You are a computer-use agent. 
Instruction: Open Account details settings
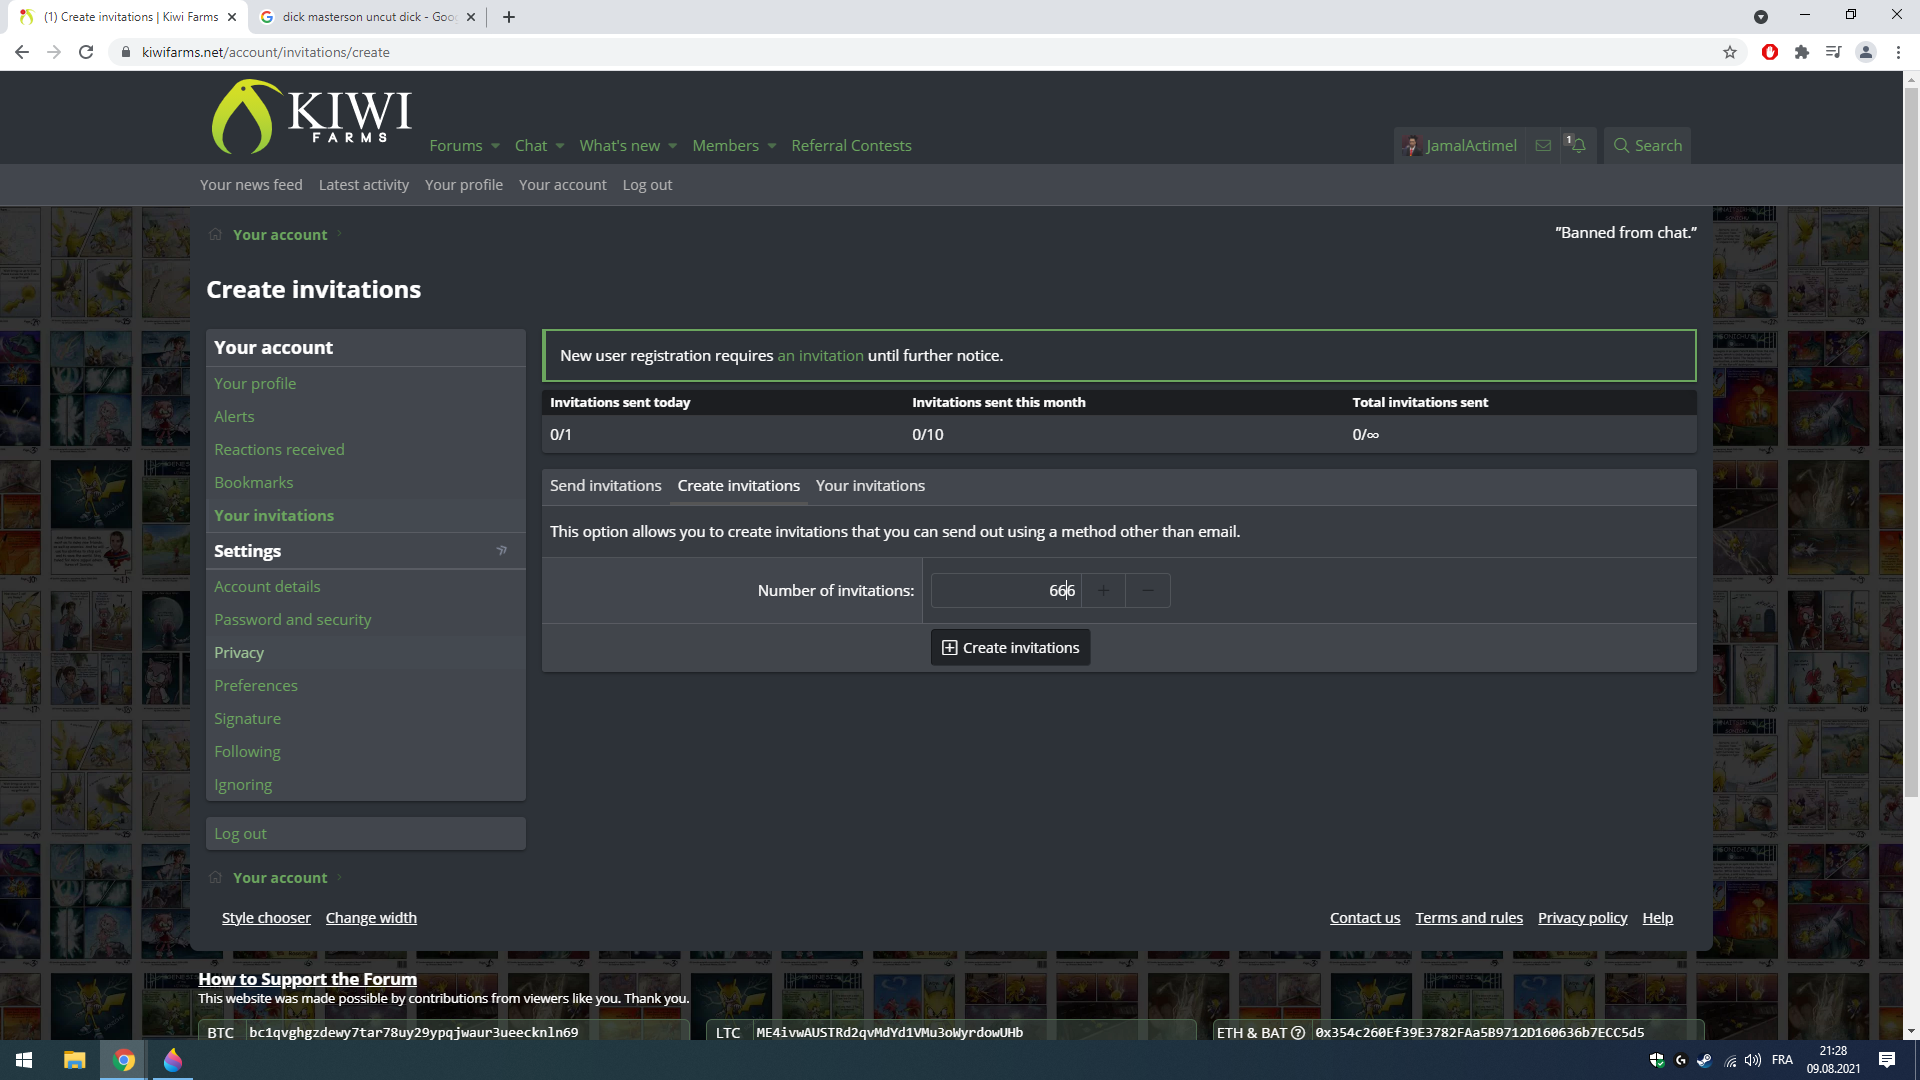click(x=267, y=587)
